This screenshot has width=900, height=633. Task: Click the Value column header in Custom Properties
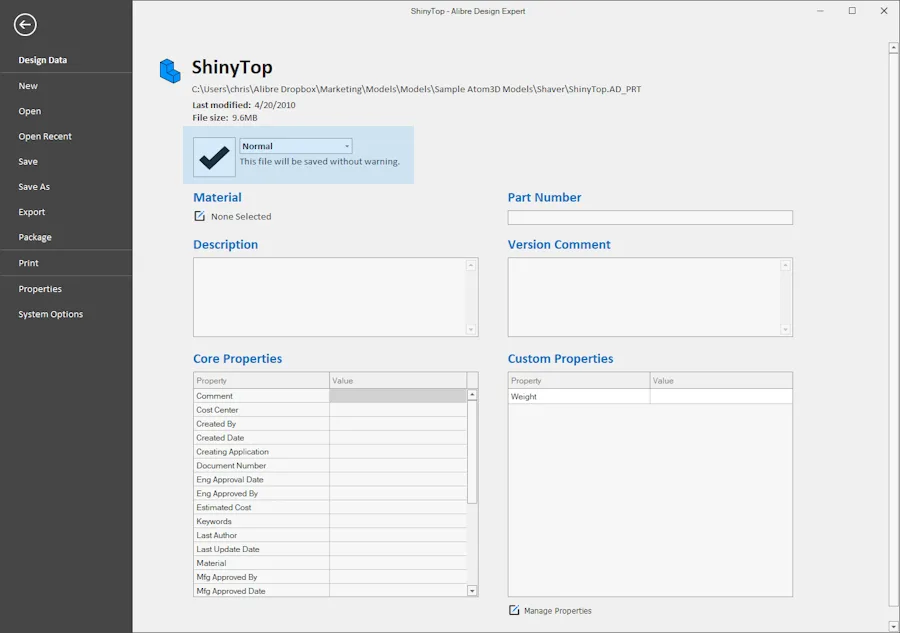[721, 380]
